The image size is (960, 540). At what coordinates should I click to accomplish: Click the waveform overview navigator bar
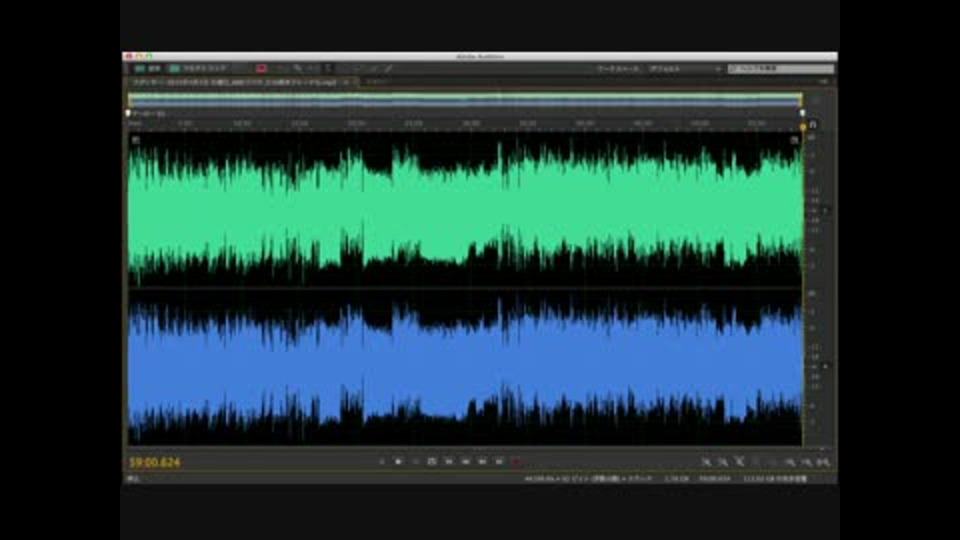coord(465,100)
